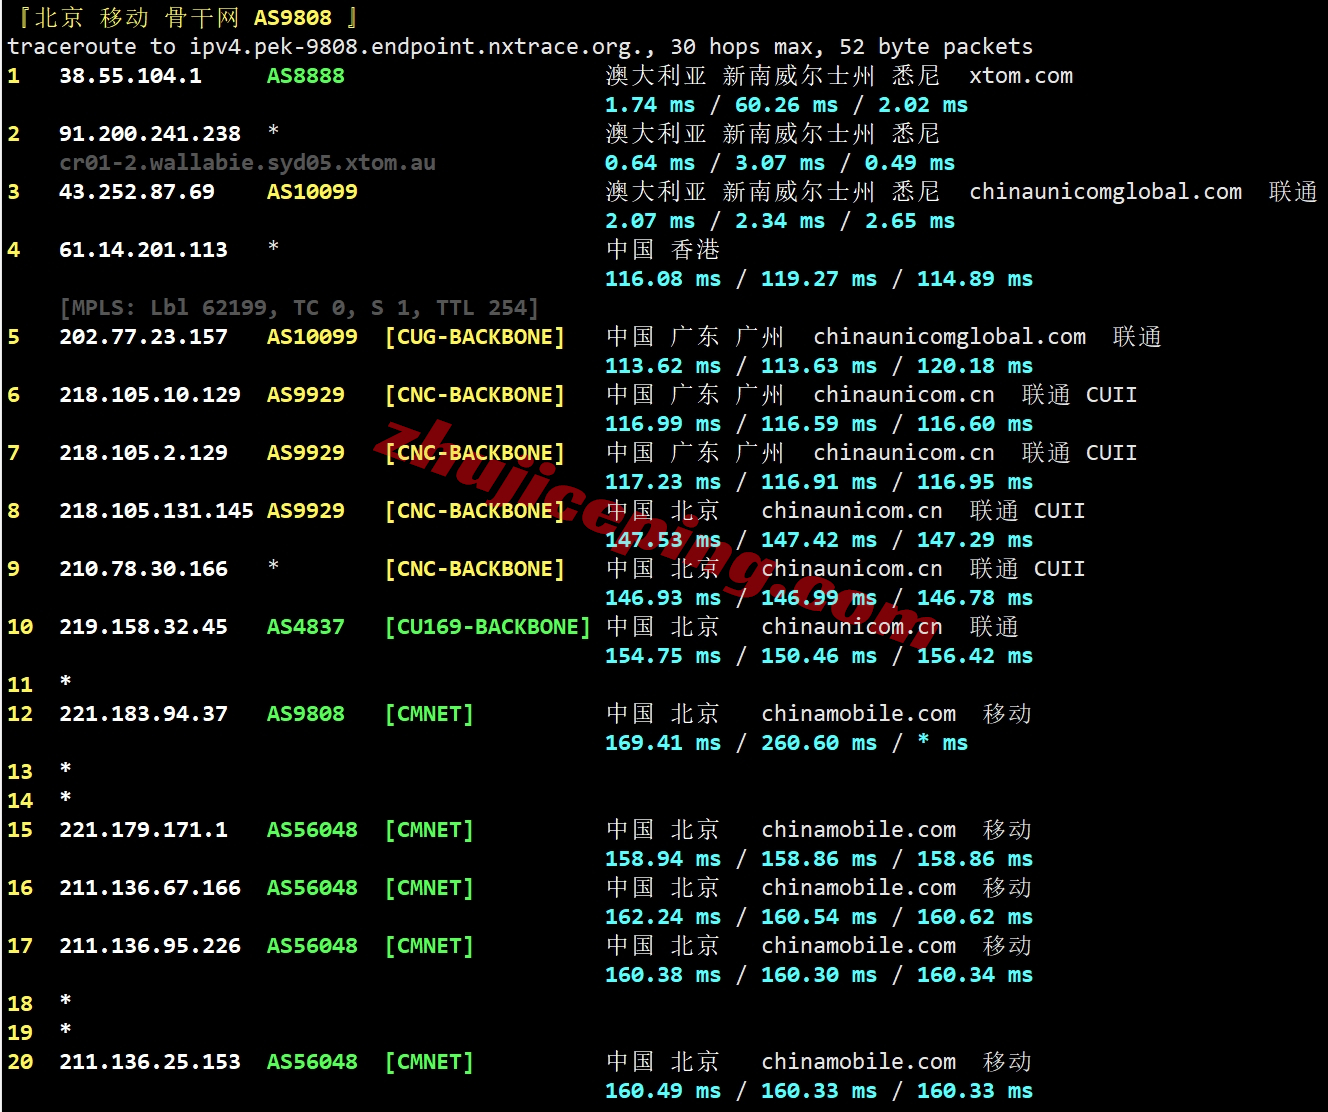
Task: Click IP 221.183.94.37 at hop 12
Action: (143, 714)
